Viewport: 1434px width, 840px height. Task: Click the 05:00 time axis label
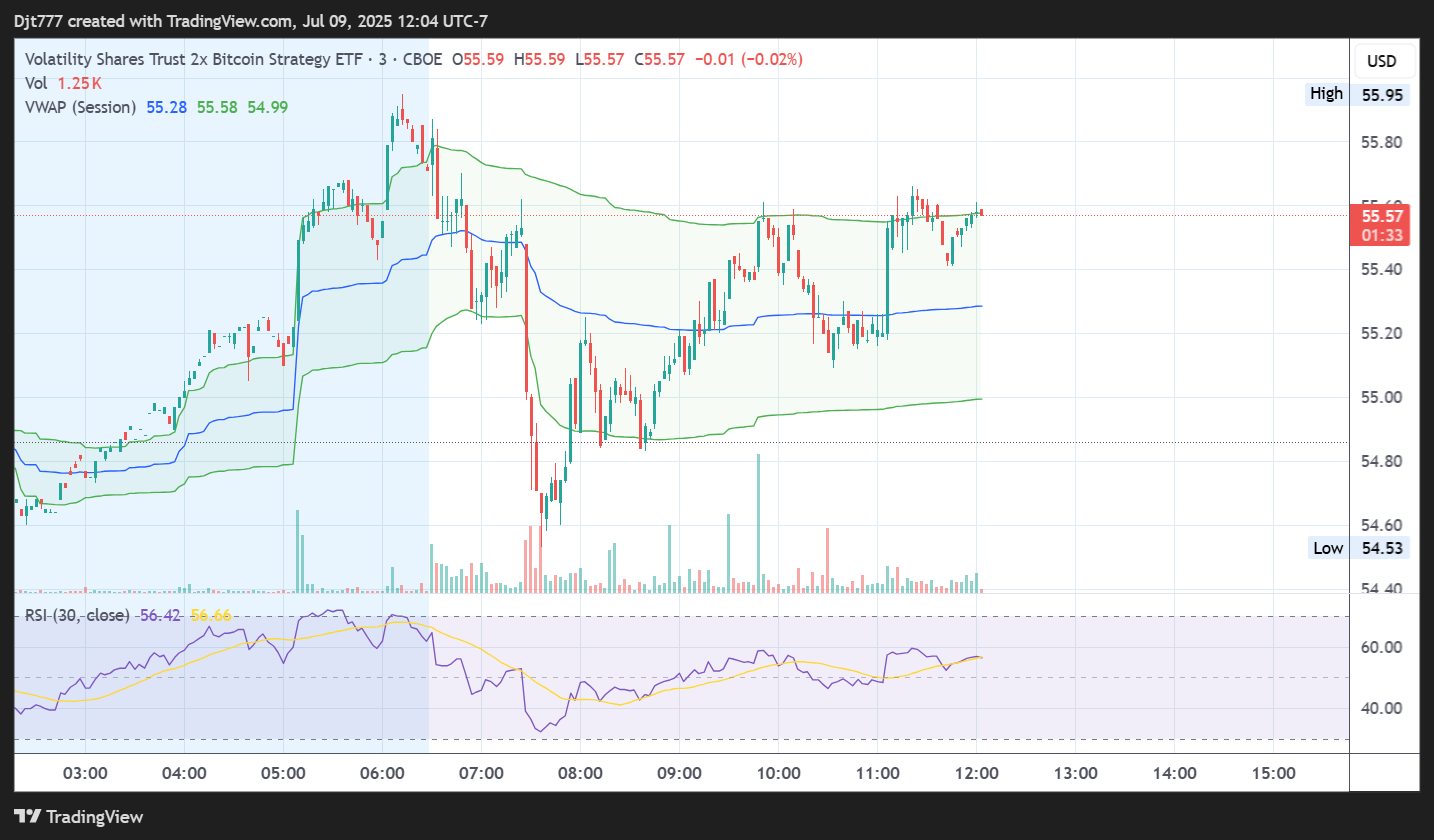pos(284,773)
